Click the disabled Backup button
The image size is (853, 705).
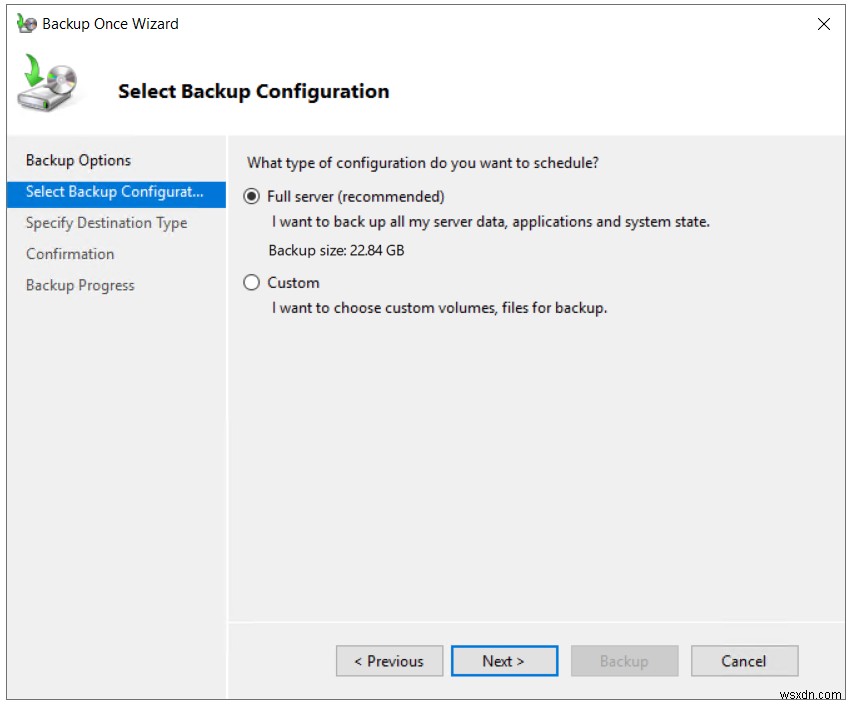[624, 660]
